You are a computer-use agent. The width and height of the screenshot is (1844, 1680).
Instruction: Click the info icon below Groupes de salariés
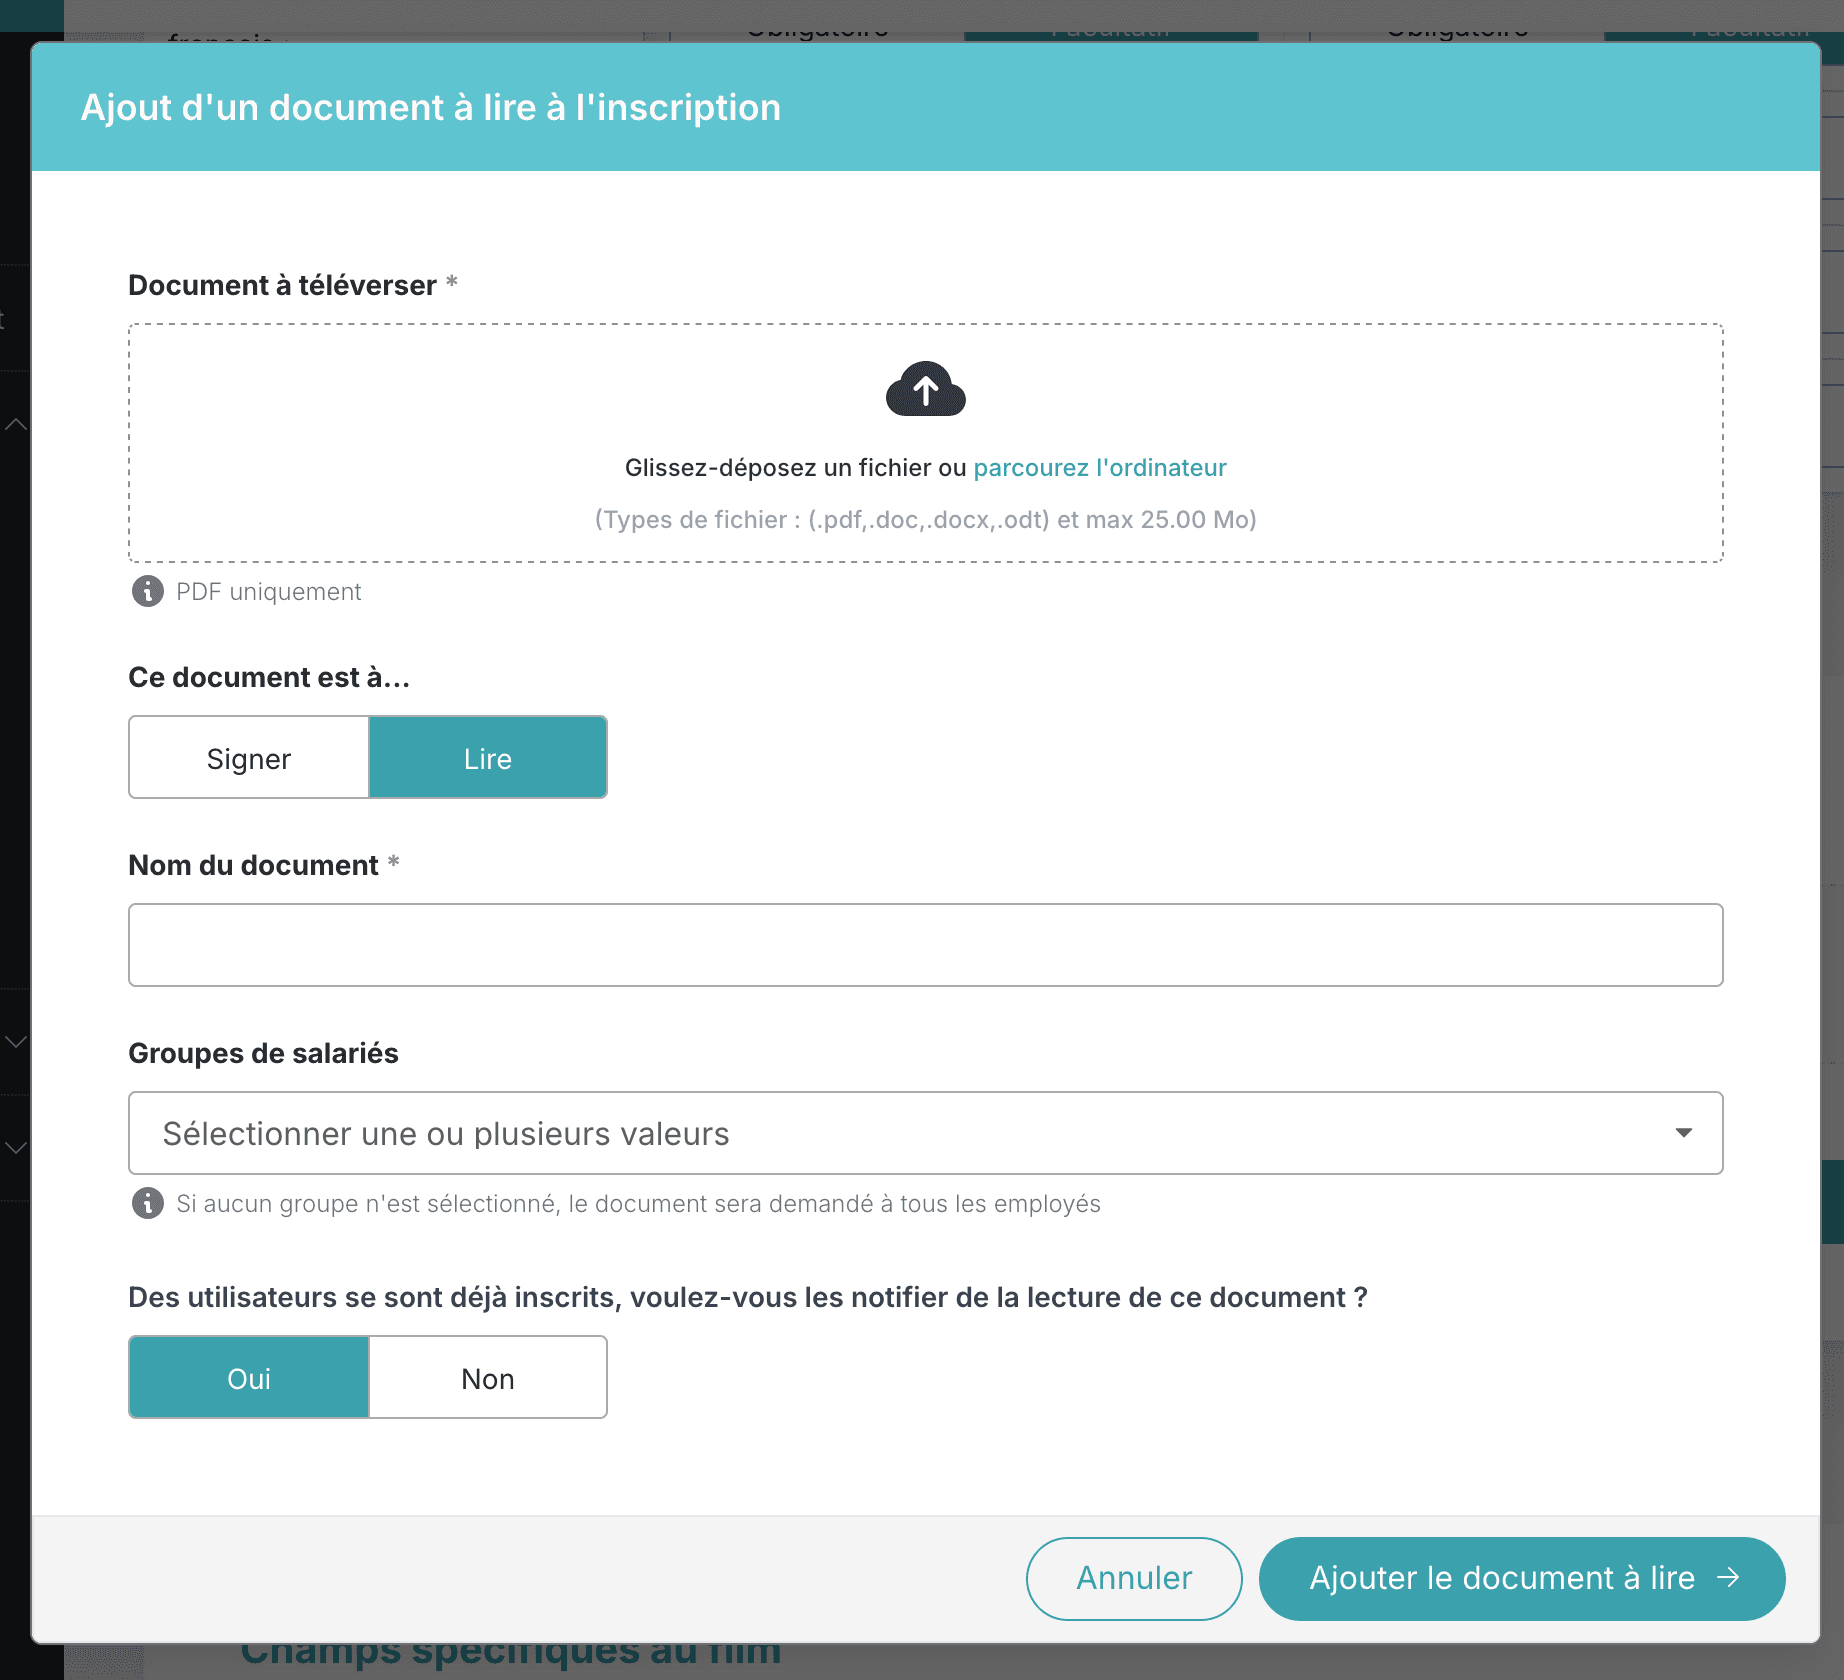click(x=148, y=1203)
